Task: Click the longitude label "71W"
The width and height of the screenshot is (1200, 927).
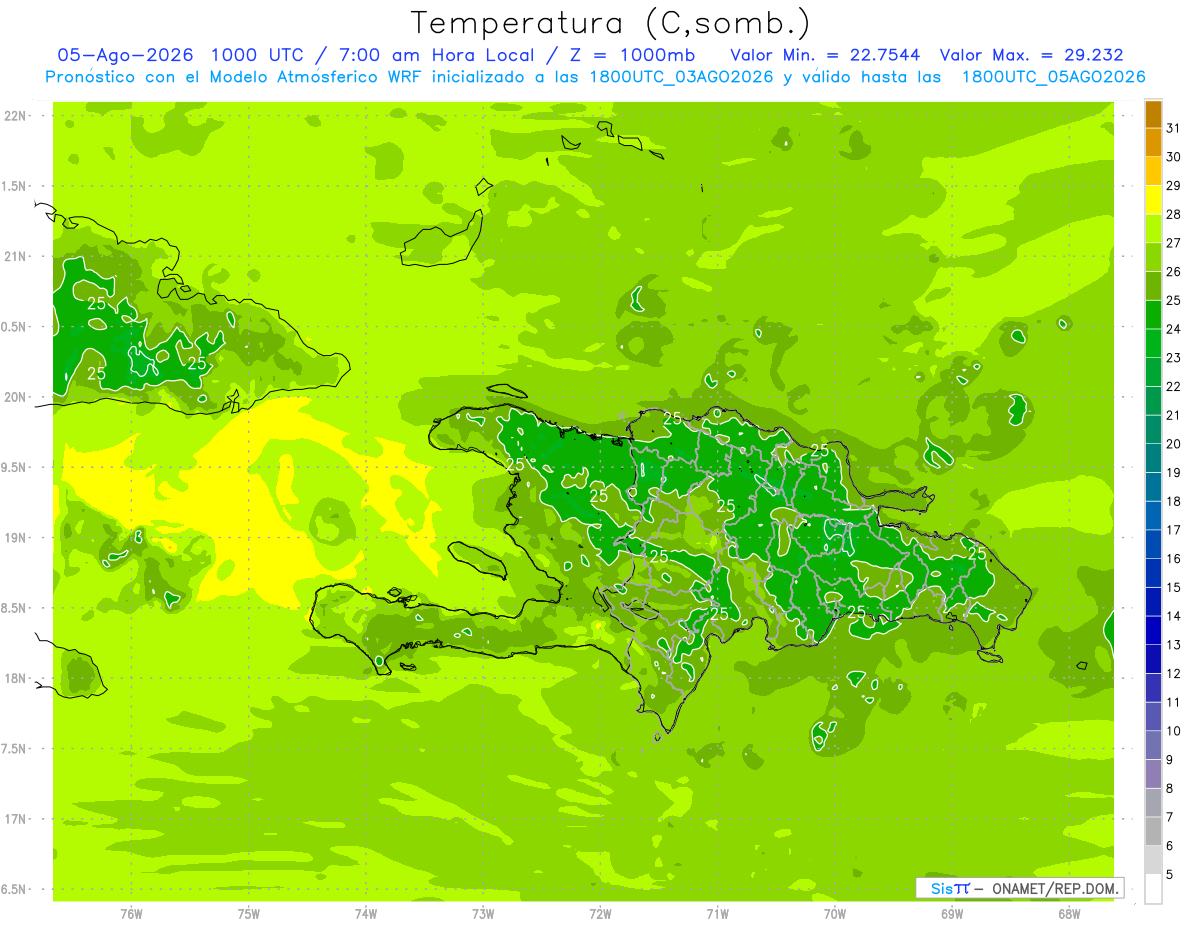Action: click(717, 914)
